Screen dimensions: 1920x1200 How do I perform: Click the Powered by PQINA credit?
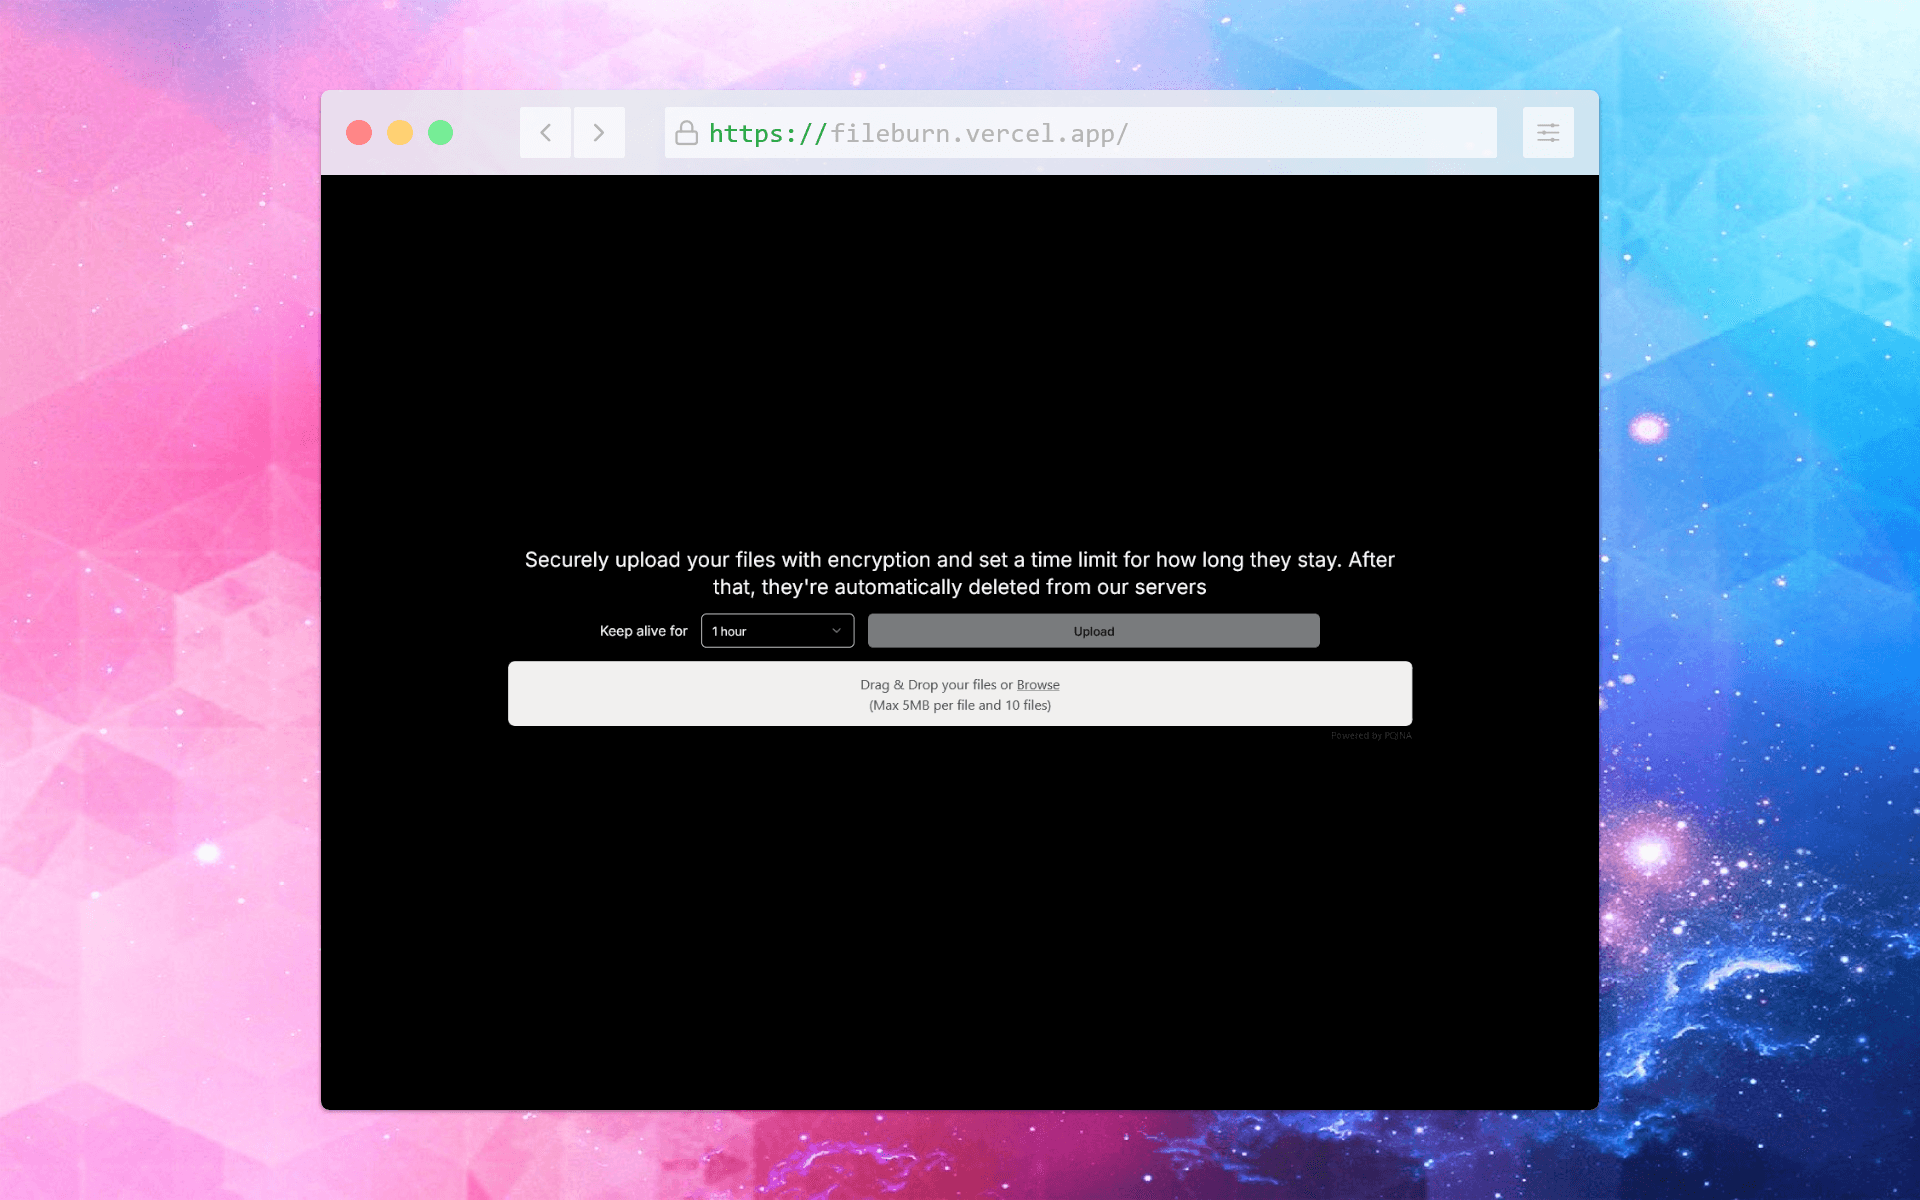coord(1371,736)
